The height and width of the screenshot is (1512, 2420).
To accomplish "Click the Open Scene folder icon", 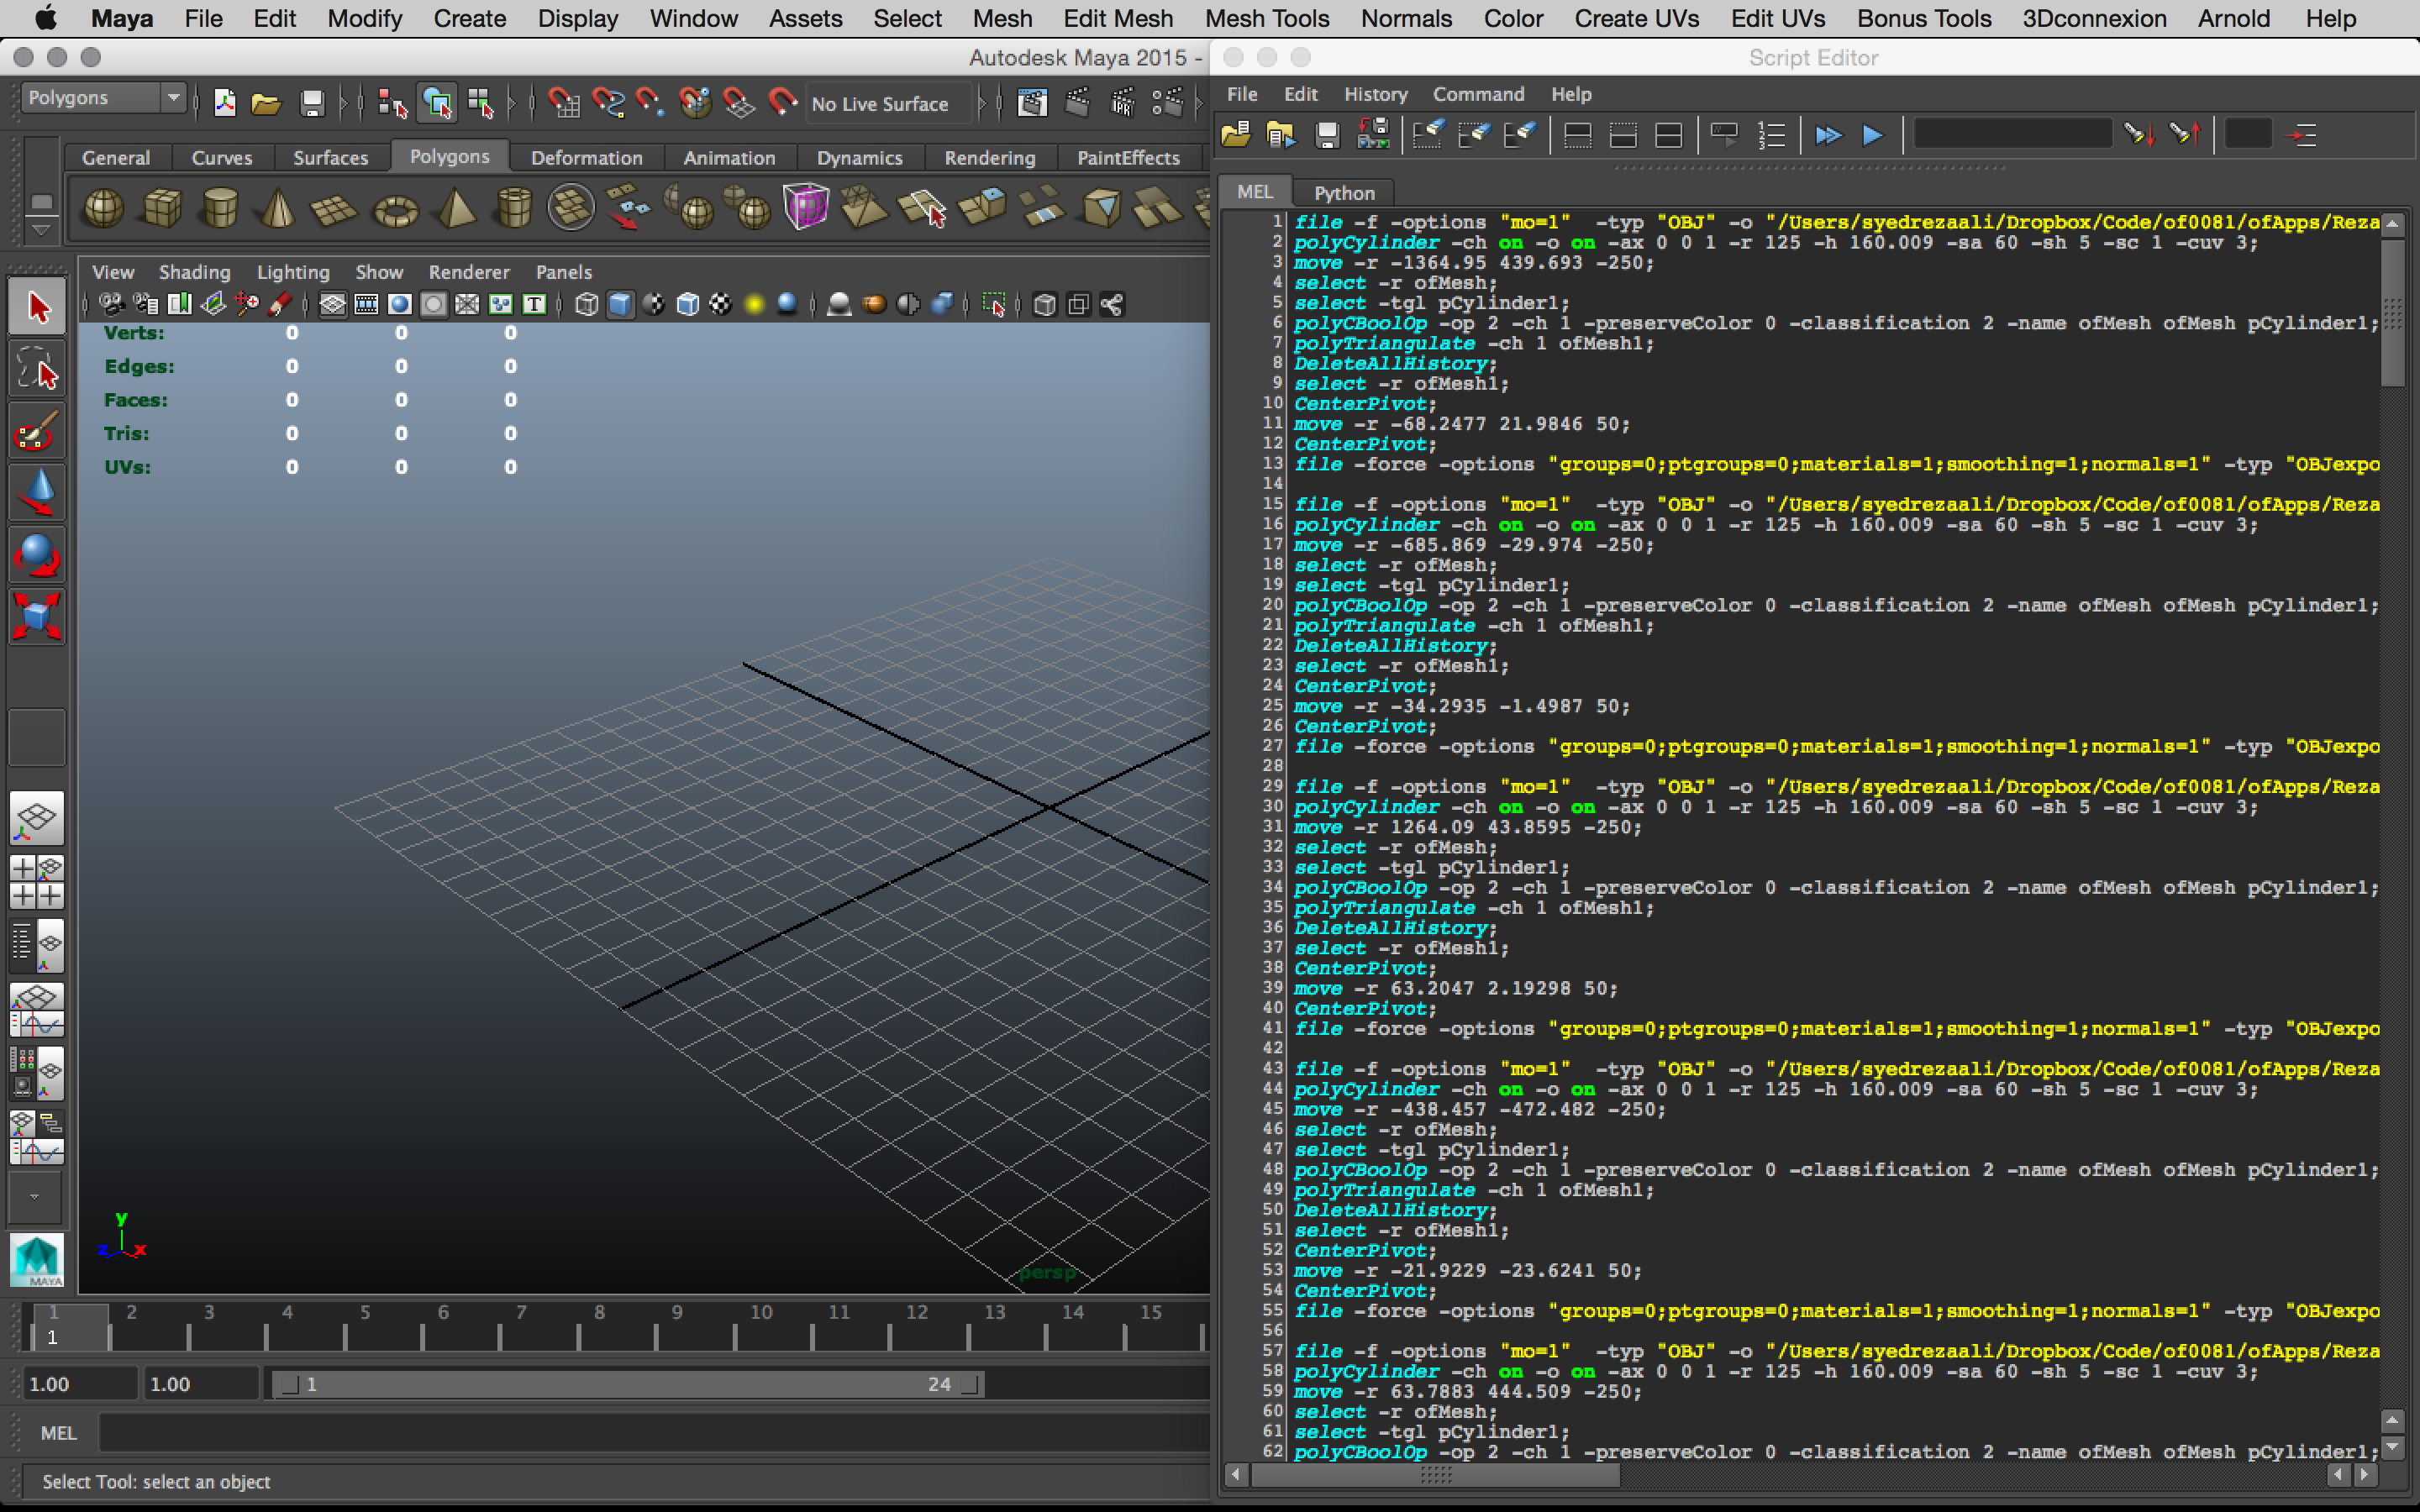I will coord(266,103).
